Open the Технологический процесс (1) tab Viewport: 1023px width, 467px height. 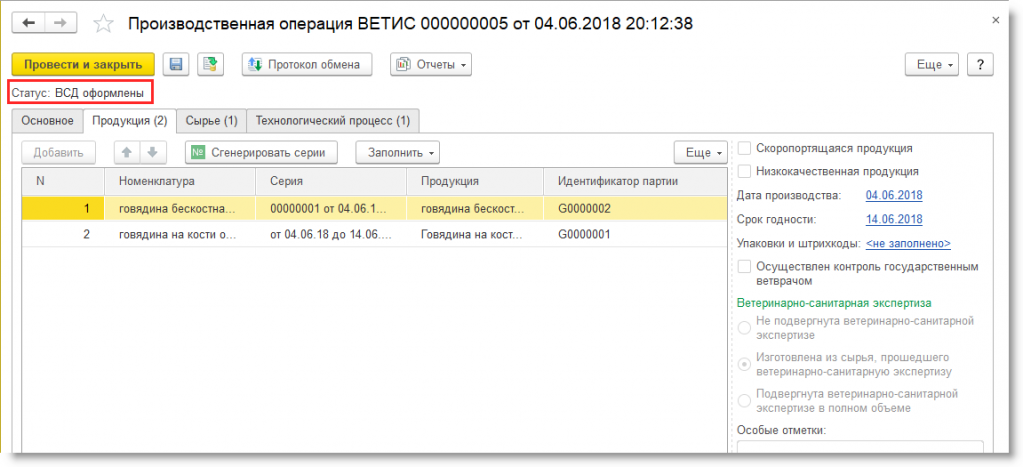(x=332, y=121)
